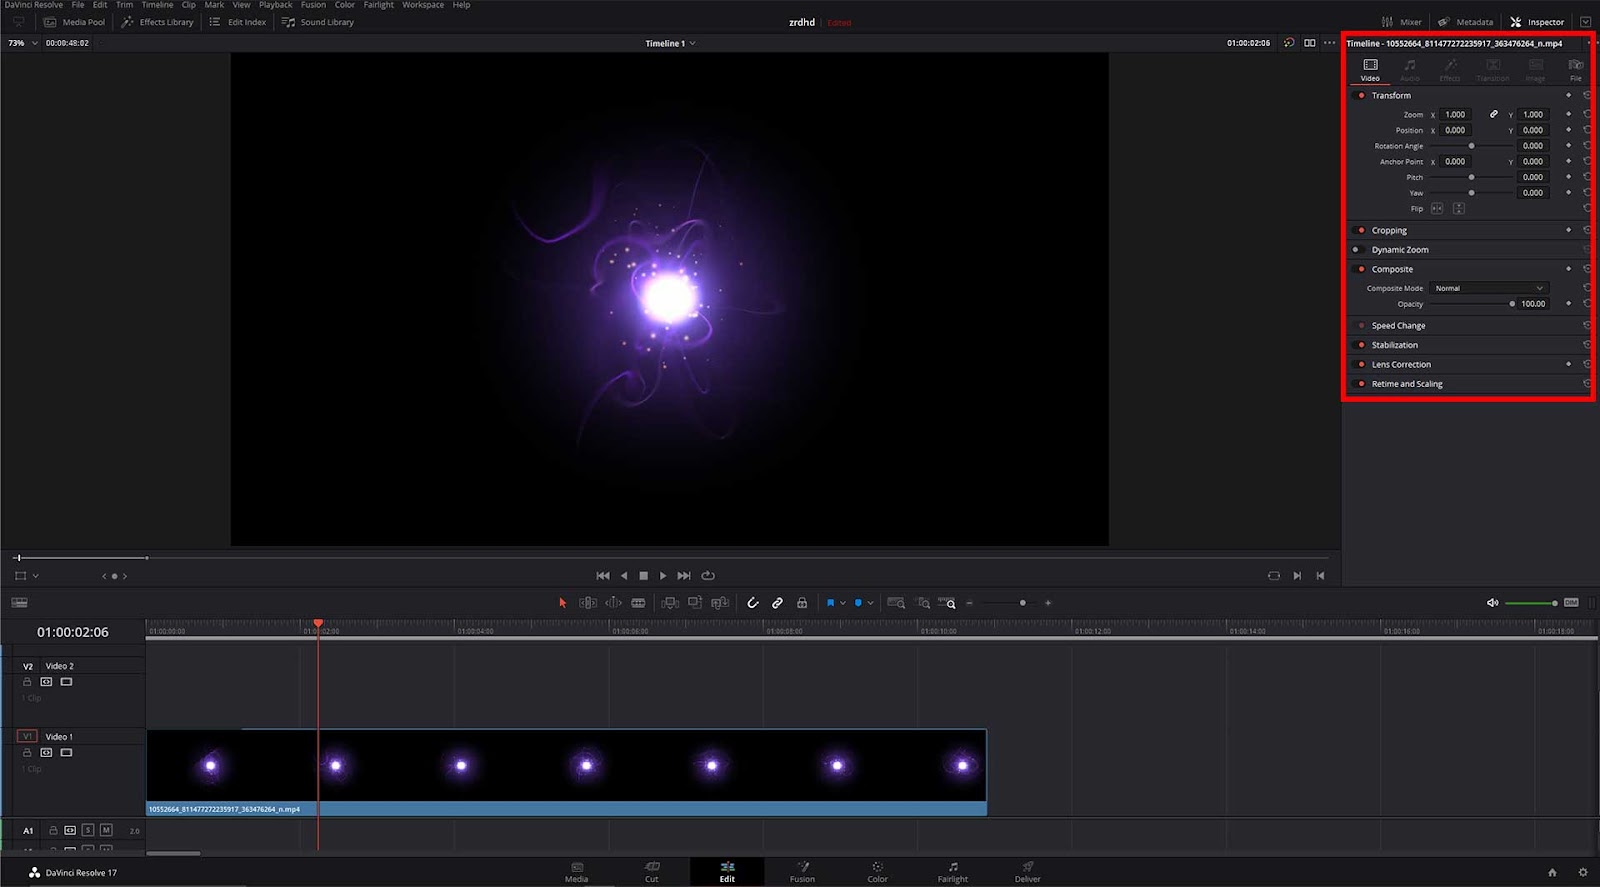Open the Inspector File tab
1600x887 pixels.
pyautogui.click(x=1575, y=70)
